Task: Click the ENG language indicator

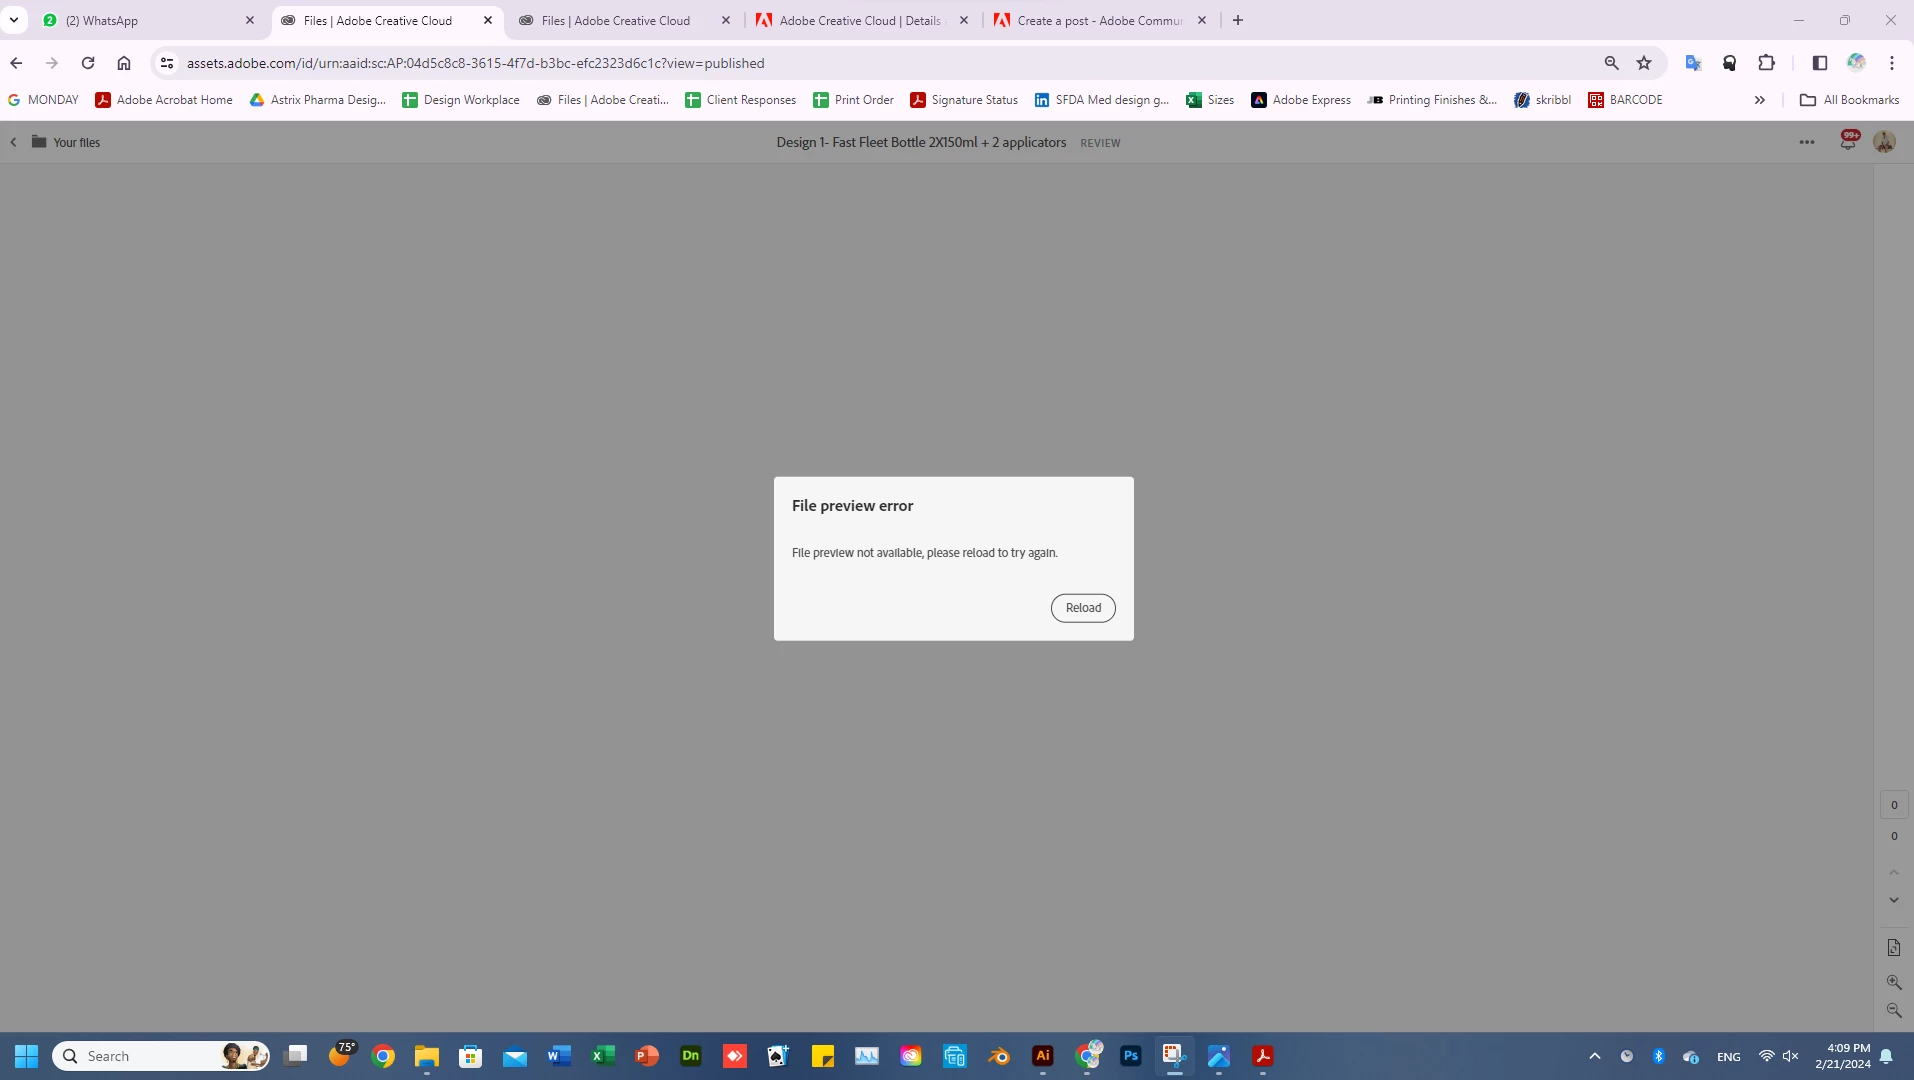Action: click(x=1729, y=1057)
